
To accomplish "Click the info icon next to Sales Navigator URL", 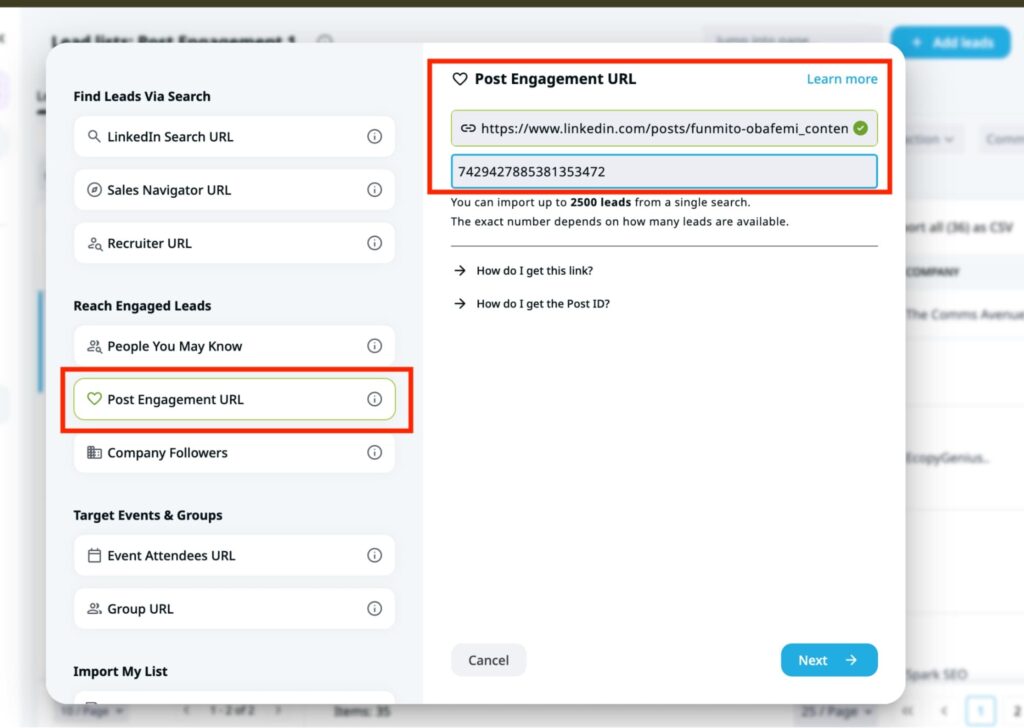I will 374,190.
